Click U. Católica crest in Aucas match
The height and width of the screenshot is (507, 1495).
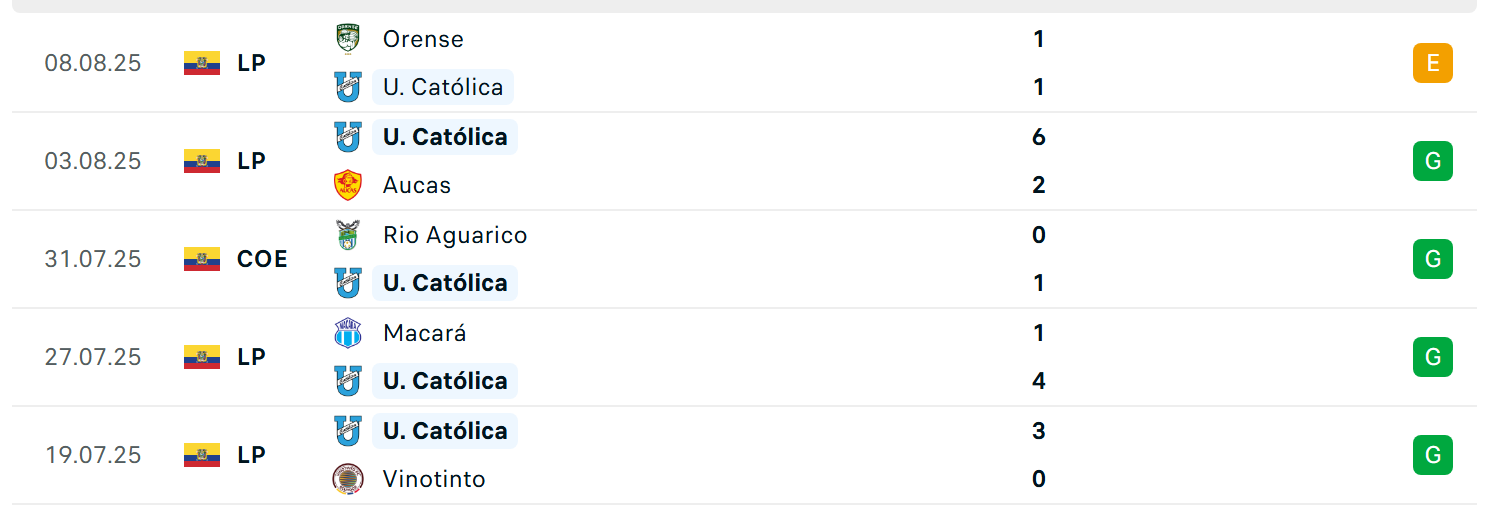[x=347, y=137]
